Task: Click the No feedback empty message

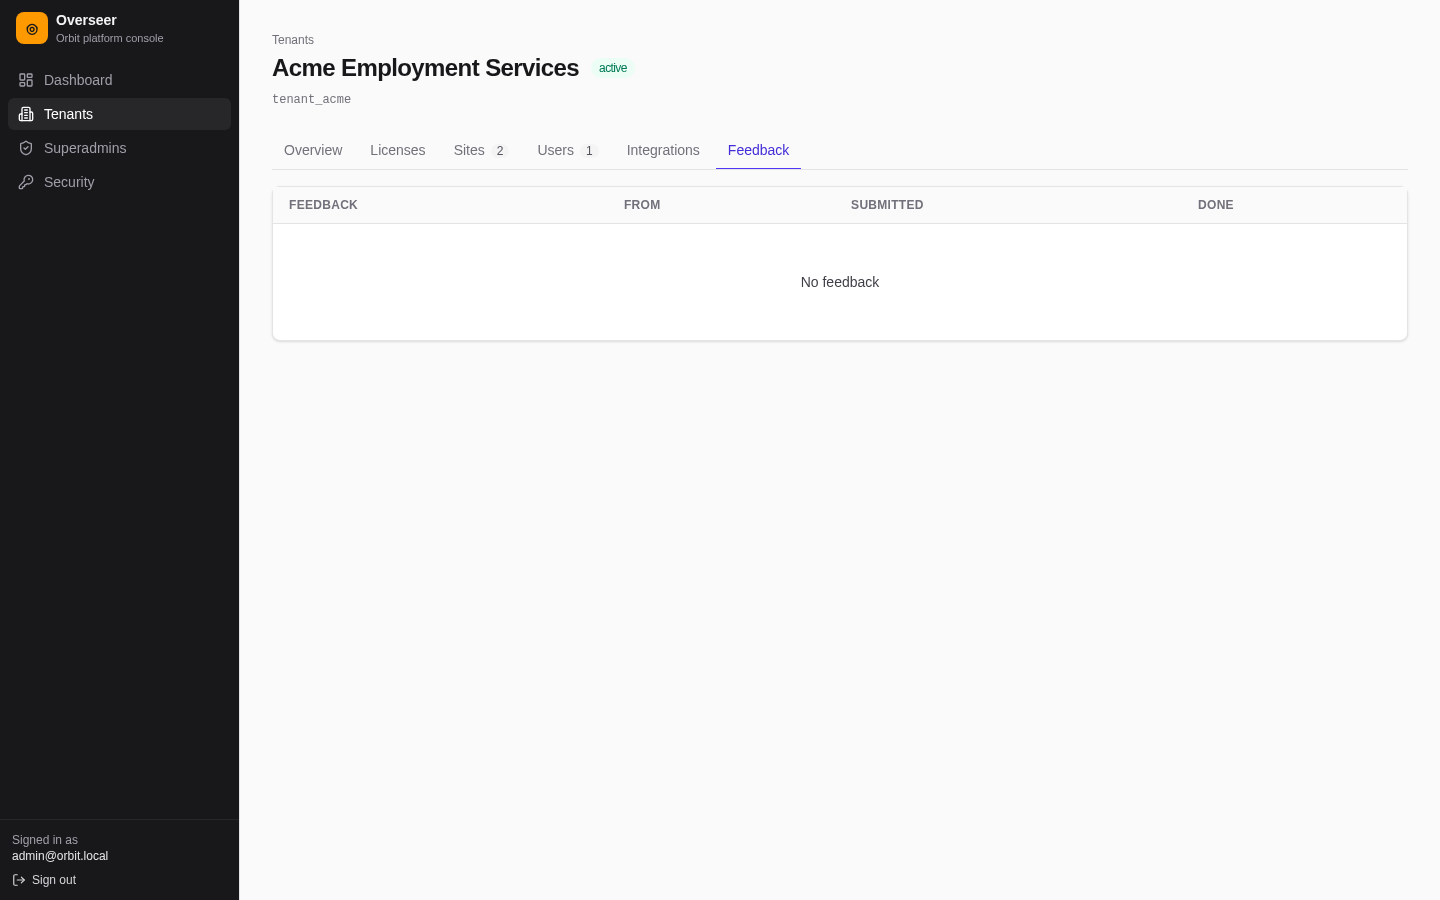Action: (x=840, y=282)
